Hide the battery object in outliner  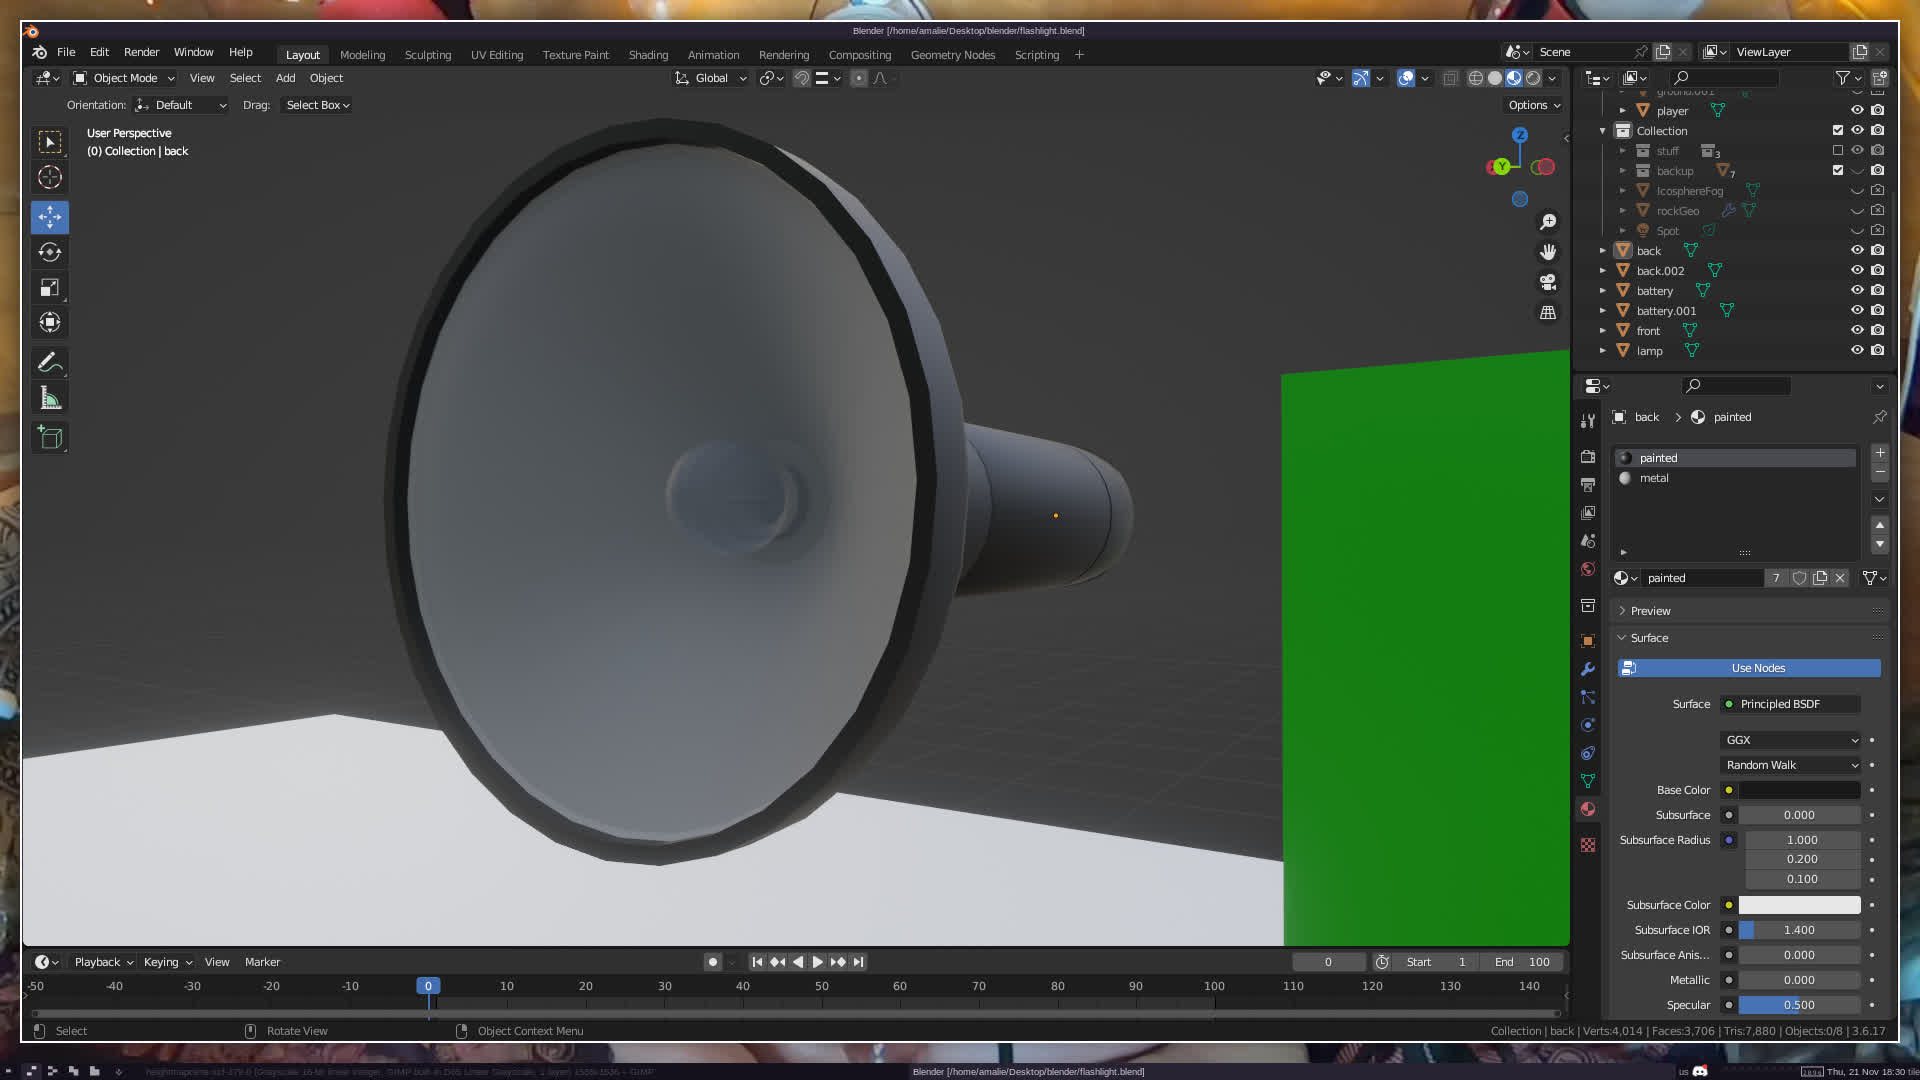click(1857, 291)
